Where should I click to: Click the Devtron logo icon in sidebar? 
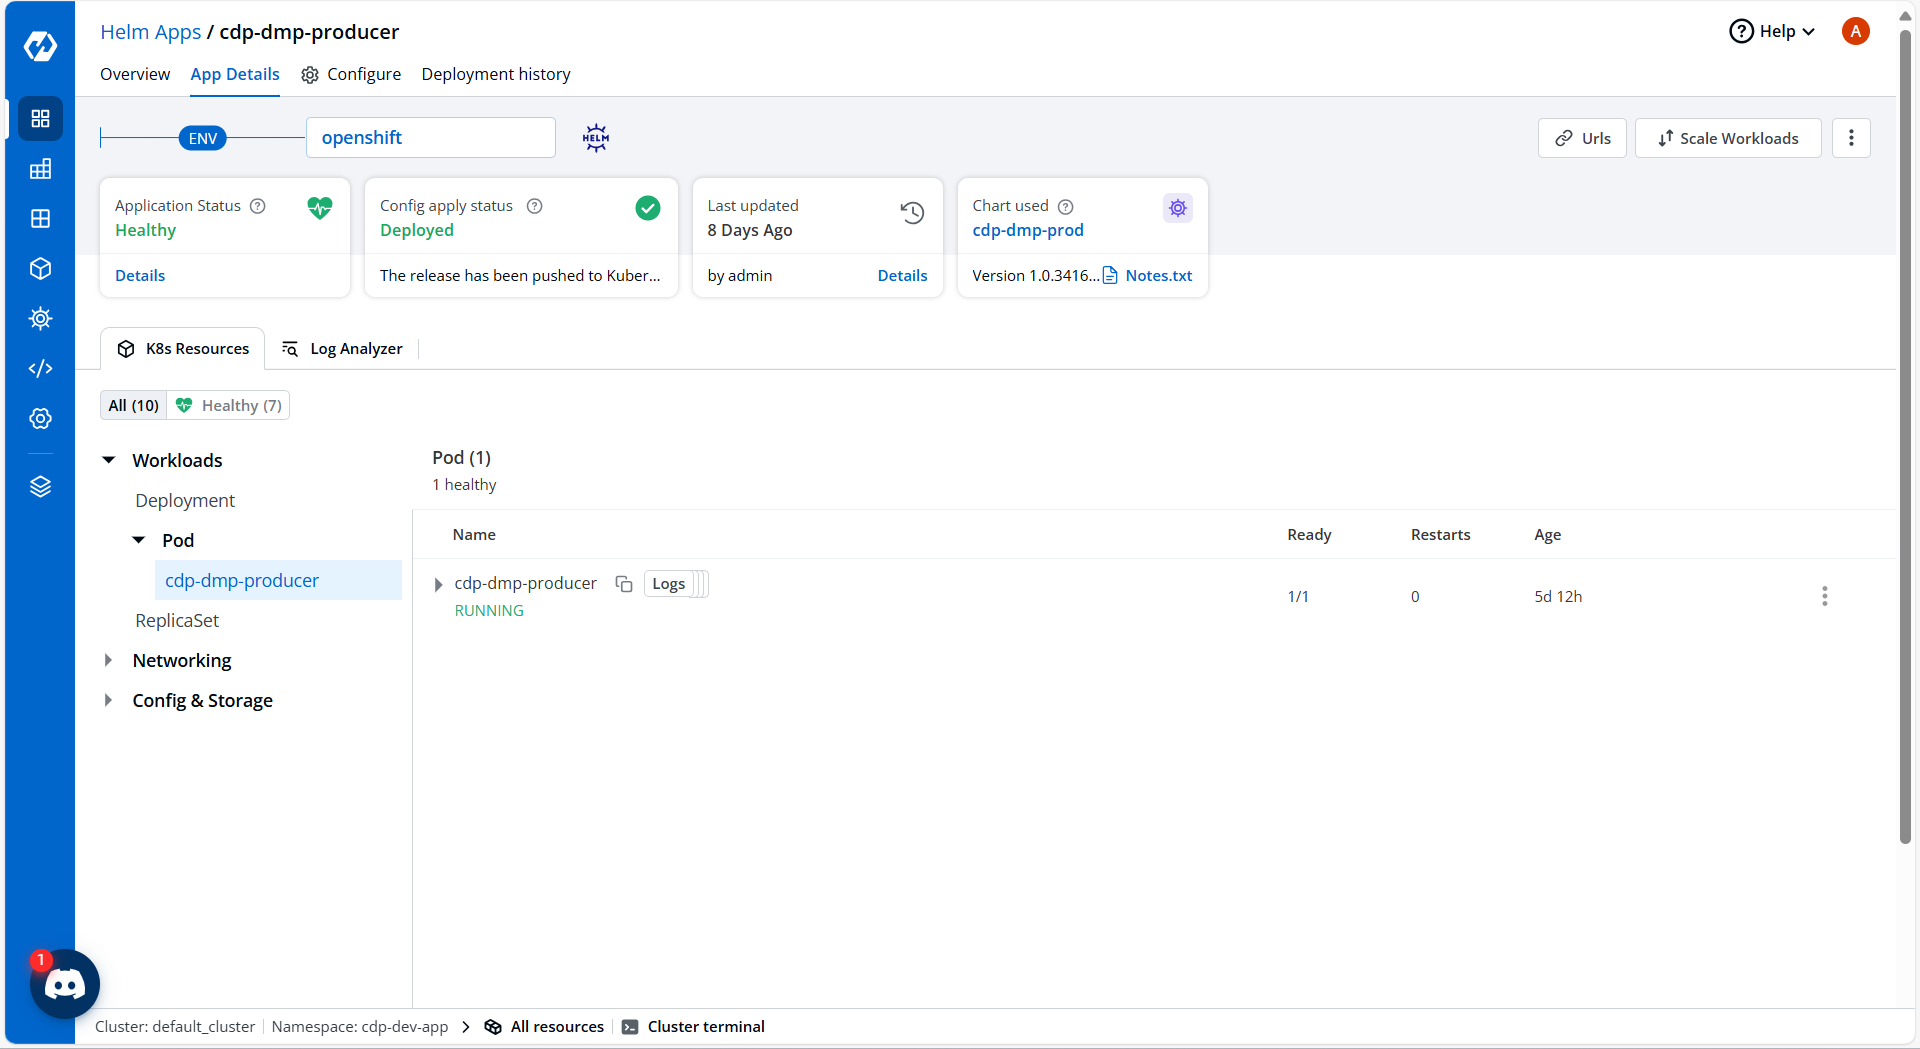(x=40, y=46)
